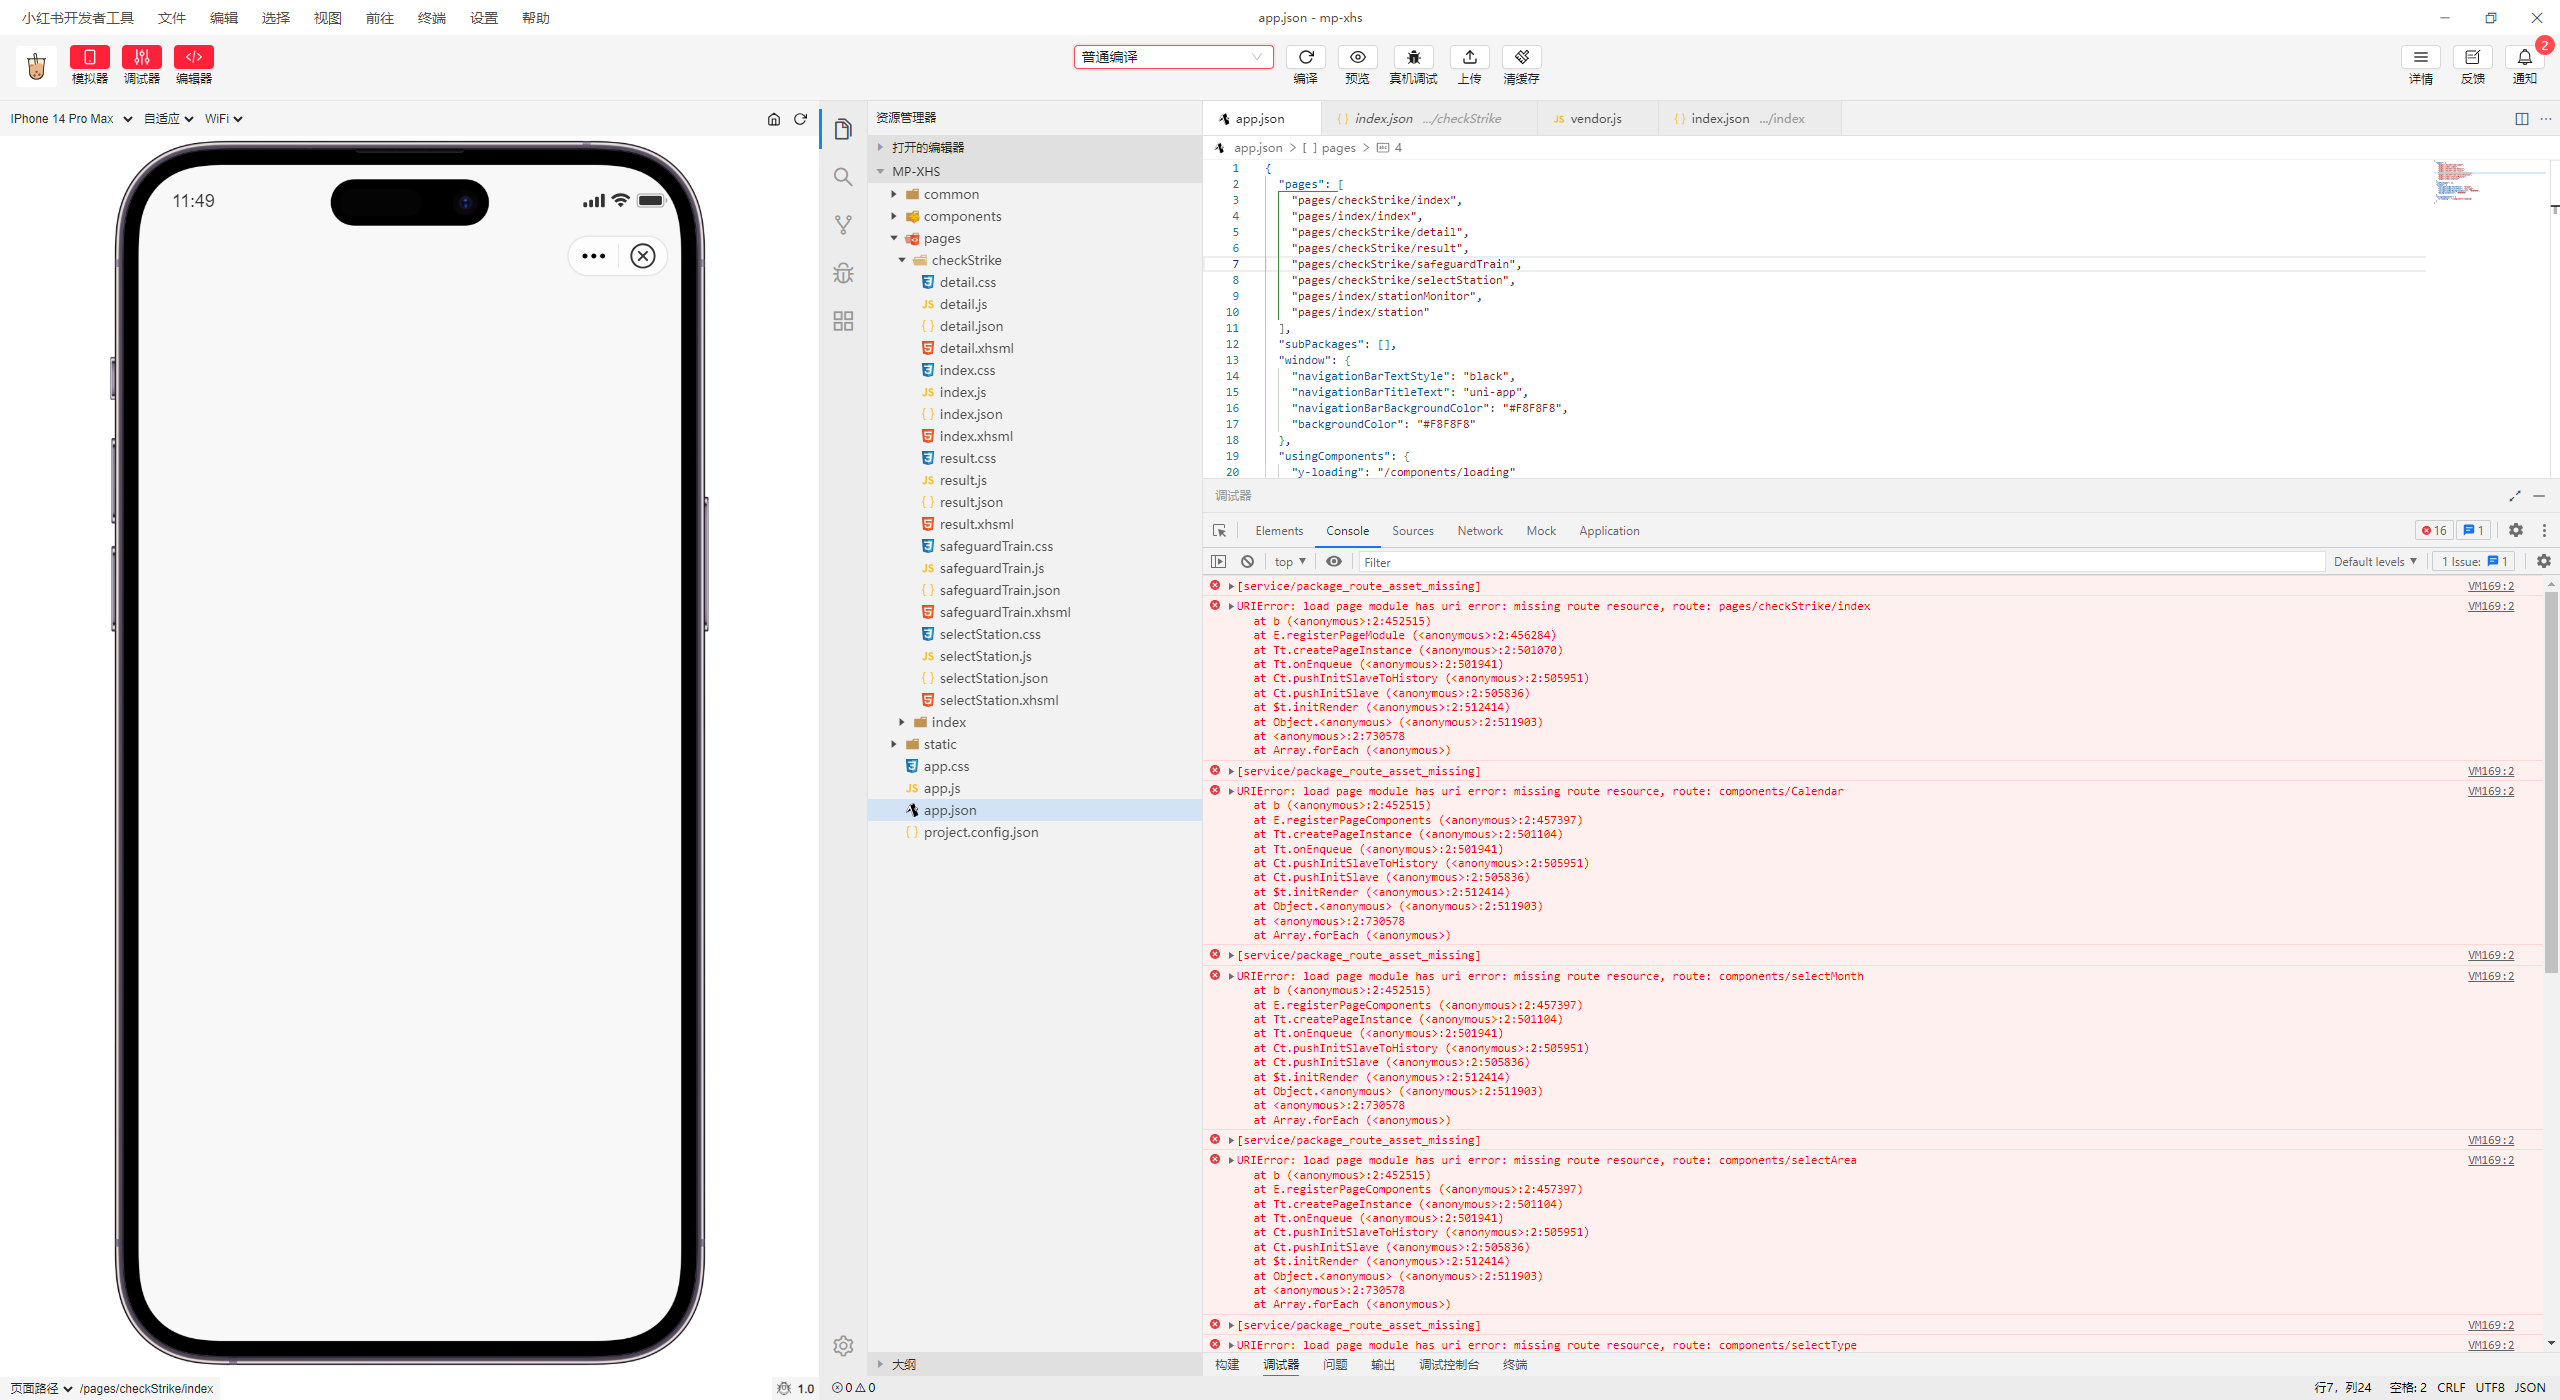Viewport: 2560px width, 1400px height.
Task: Click the simulator home icon
Action: 773,119
